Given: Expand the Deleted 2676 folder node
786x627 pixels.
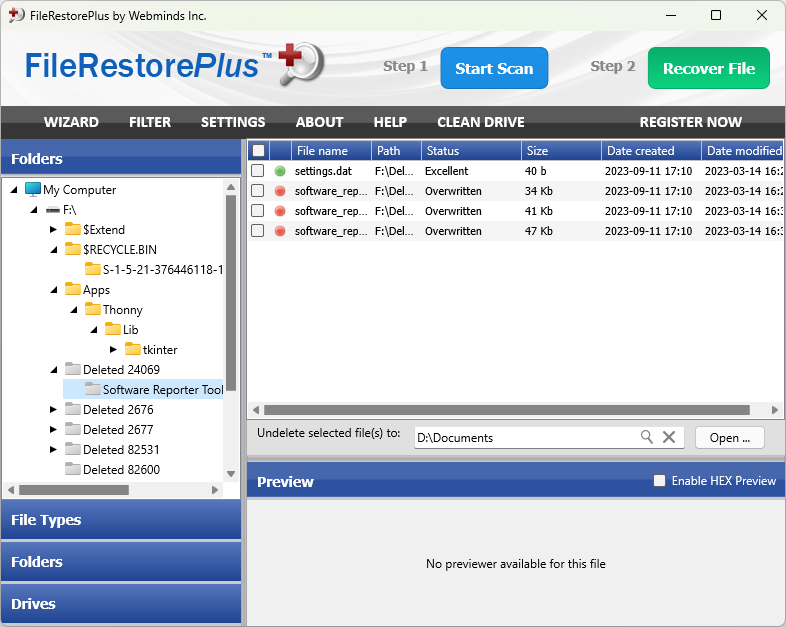Looking at the screenshot, I should pyautogui.click(x=53, y=409).
